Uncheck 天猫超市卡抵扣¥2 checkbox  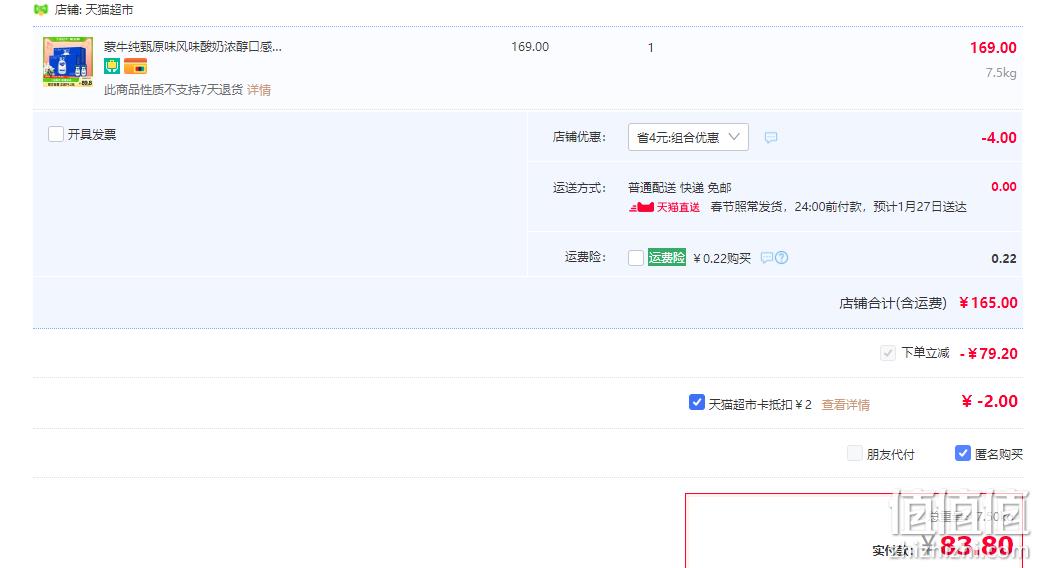(x=696, y=402)
